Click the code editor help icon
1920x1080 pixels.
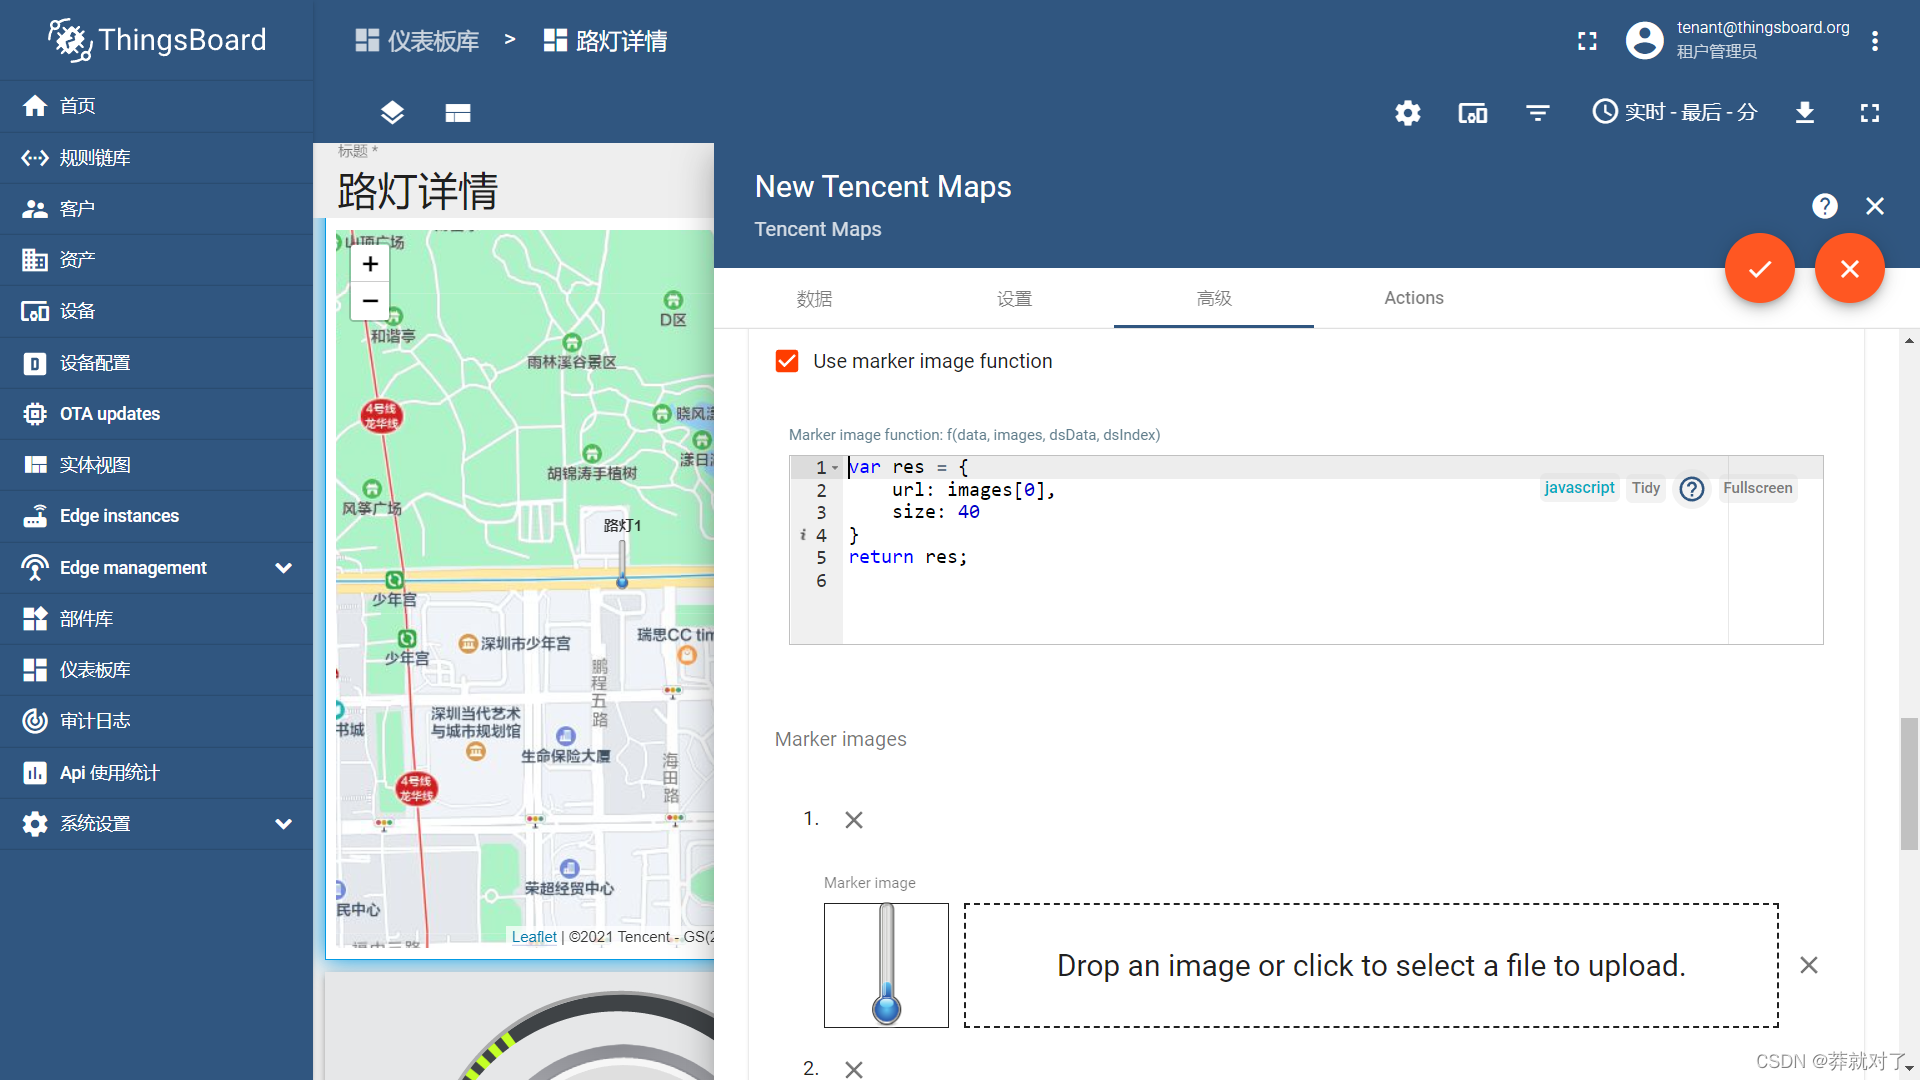(1692, 489)
